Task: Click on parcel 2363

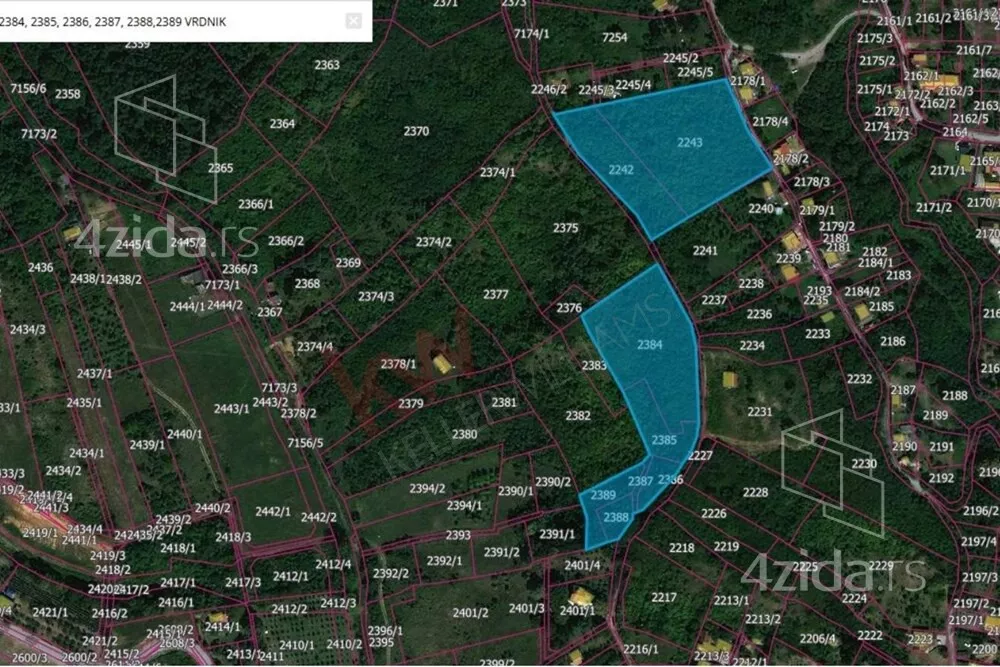Action: tap(327, 65)
